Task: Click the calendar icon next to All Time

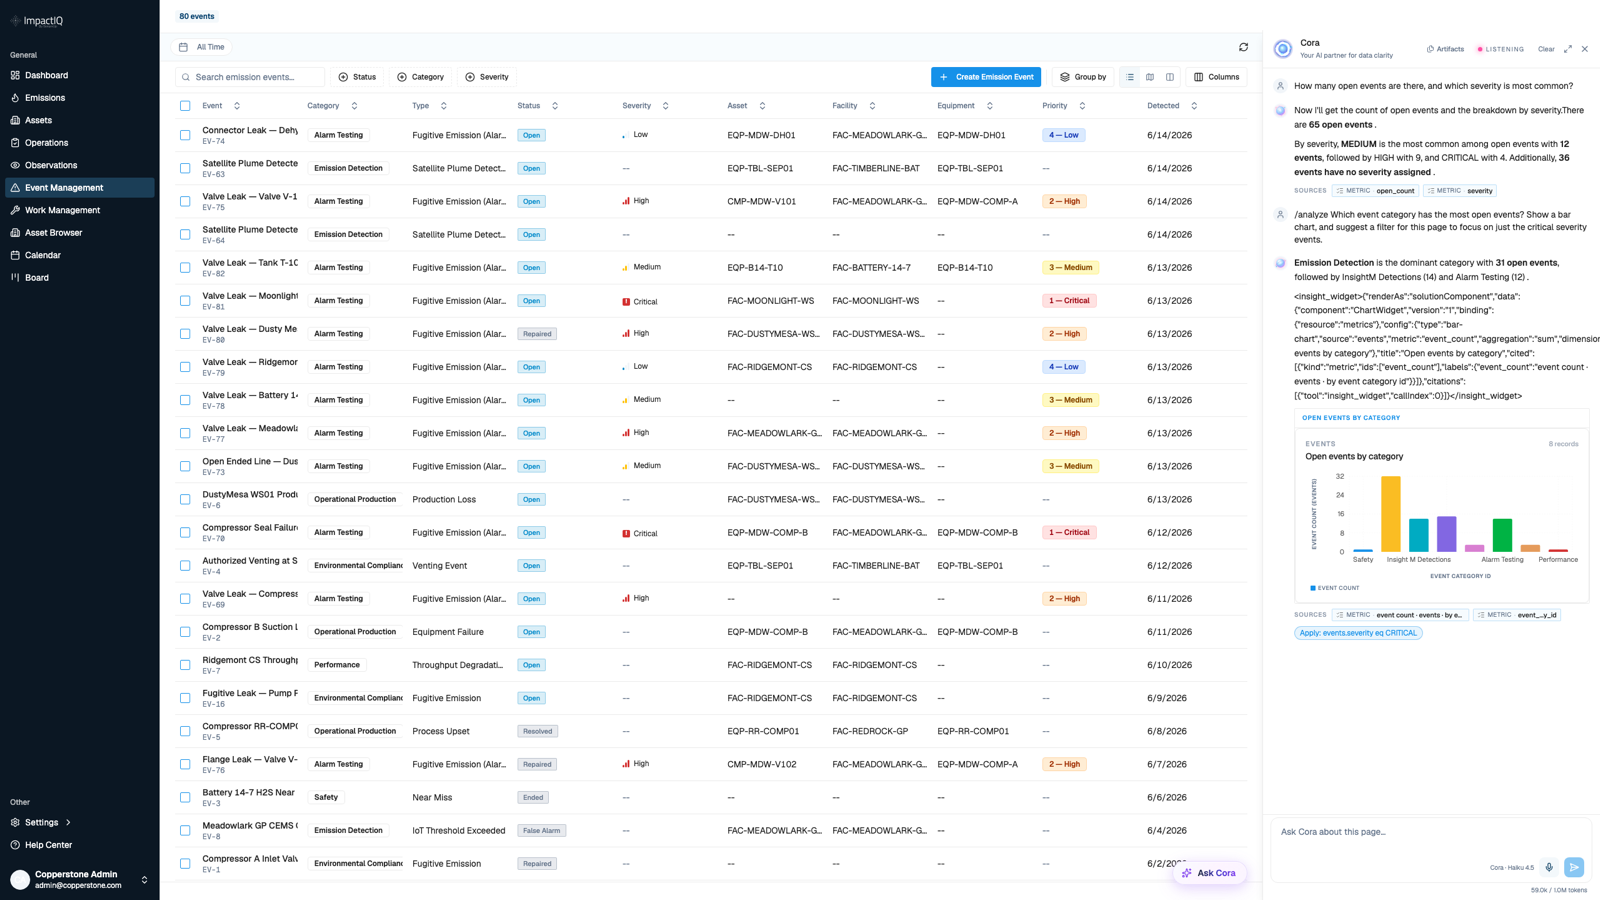Action: tap(183, 47)
